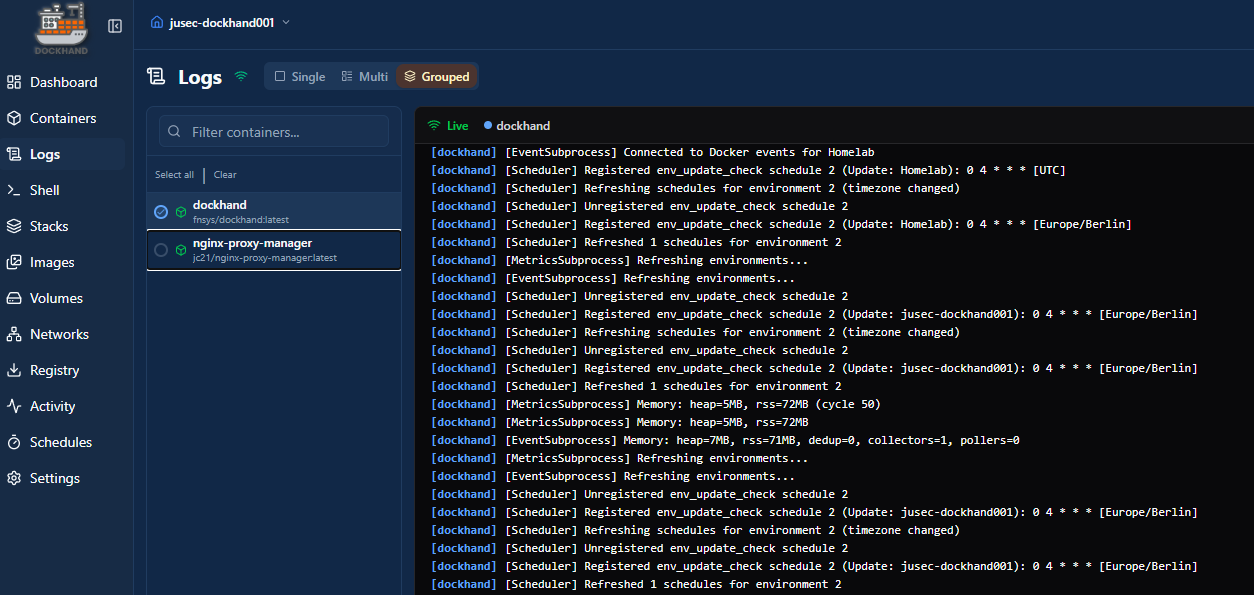Image resolution: width=1254 pixels, height=595 pixels.
Task: Select the Grouped view mode button
Action: 437,77
